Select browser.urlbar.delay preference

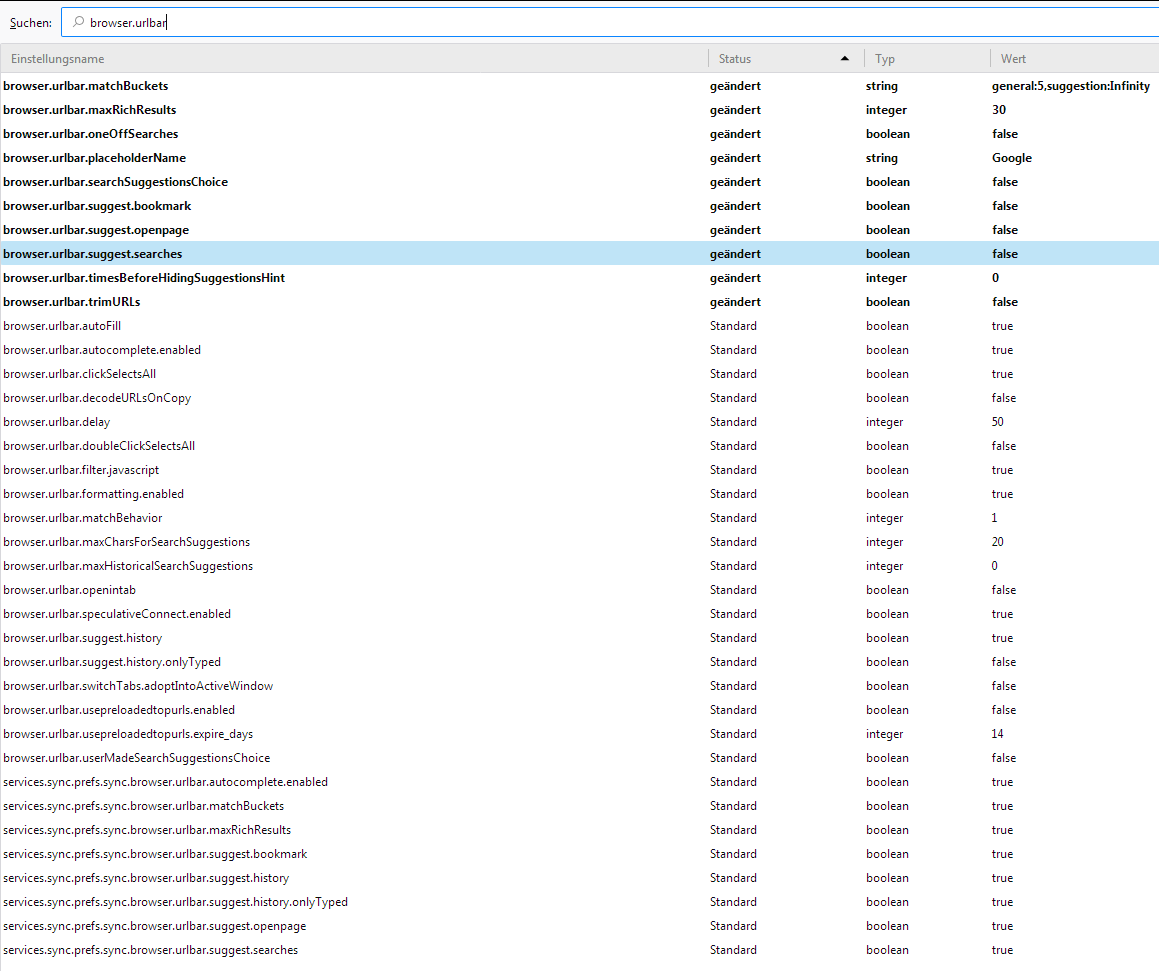pos(580,422)
